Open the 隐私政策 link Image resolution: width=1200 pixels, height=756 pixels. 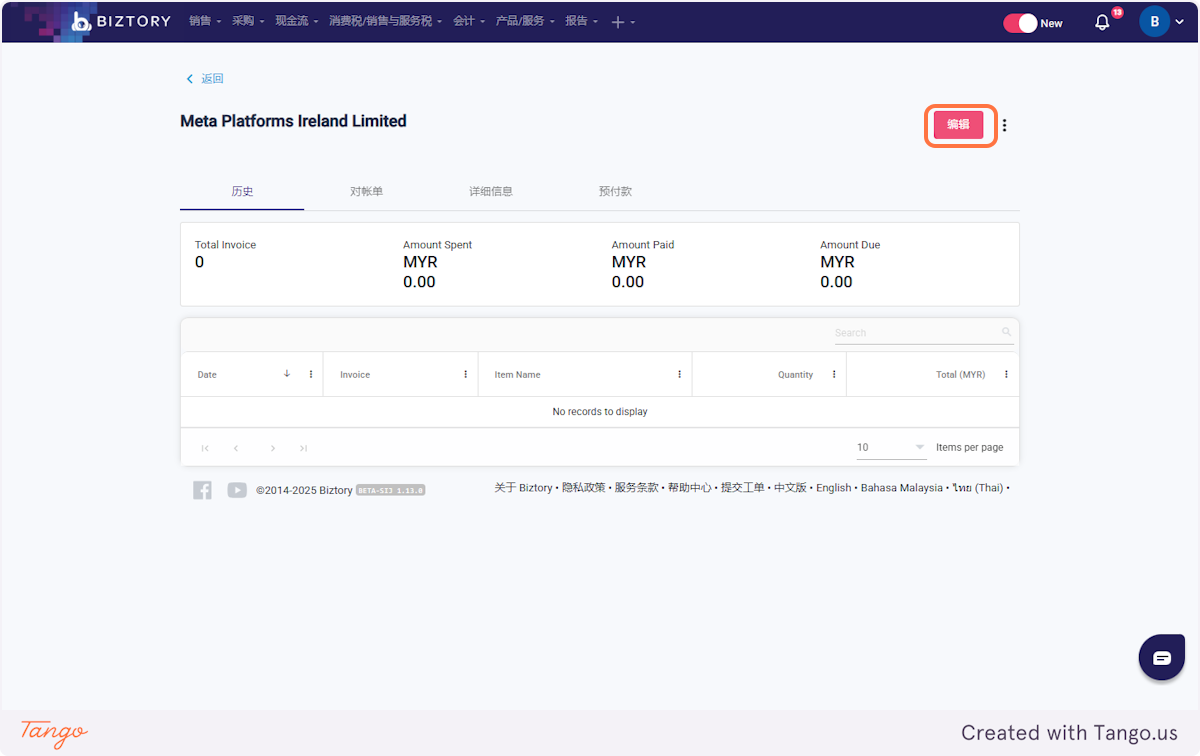[584, 488]
